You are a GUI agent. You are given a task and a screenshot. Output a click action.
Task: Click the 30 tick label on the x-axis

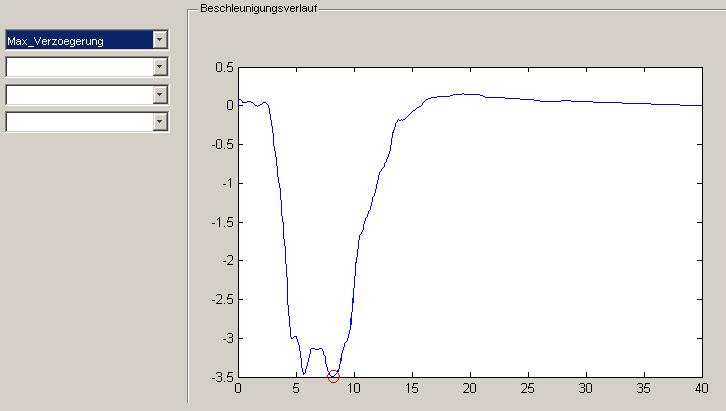click(586, 389)
